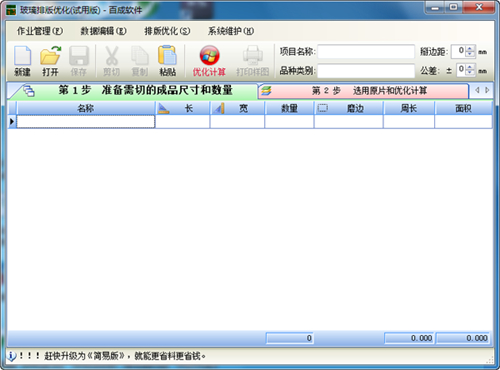Run the 优化计算 optimization calculation
The height and width of the screenshot is (370, 500).
click(x=209, y=61)
